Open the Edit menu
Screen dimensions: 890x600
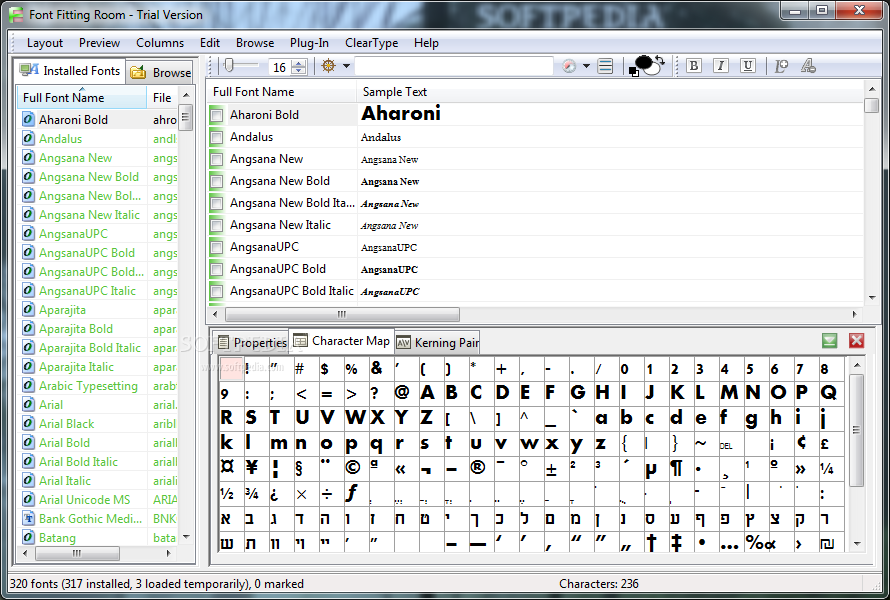click(x=210, y=43)
